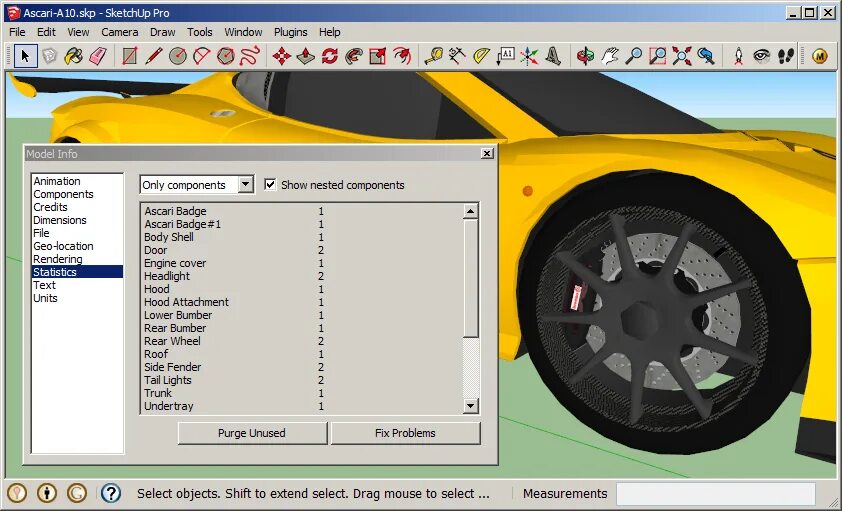Open the Plugins menu
This screenshot has width=842, height=511.
click(x=291, y=32)
